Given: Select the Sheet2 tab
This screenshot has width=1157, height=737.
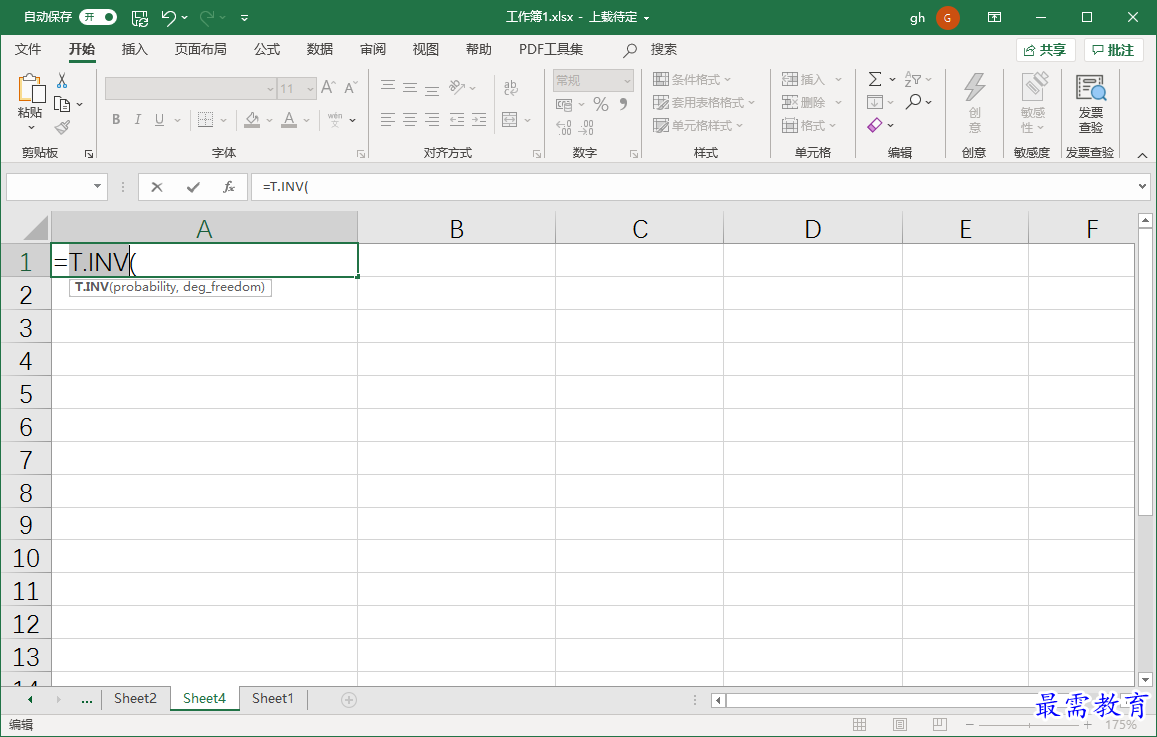Looking at the screenshot, I should [x=135, y=699].
